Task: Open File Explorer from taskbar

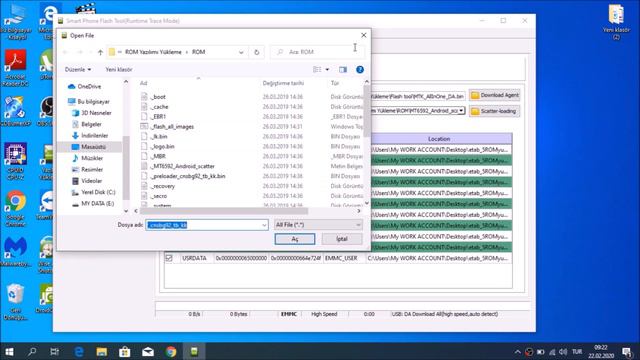Action: pos(102,351)
